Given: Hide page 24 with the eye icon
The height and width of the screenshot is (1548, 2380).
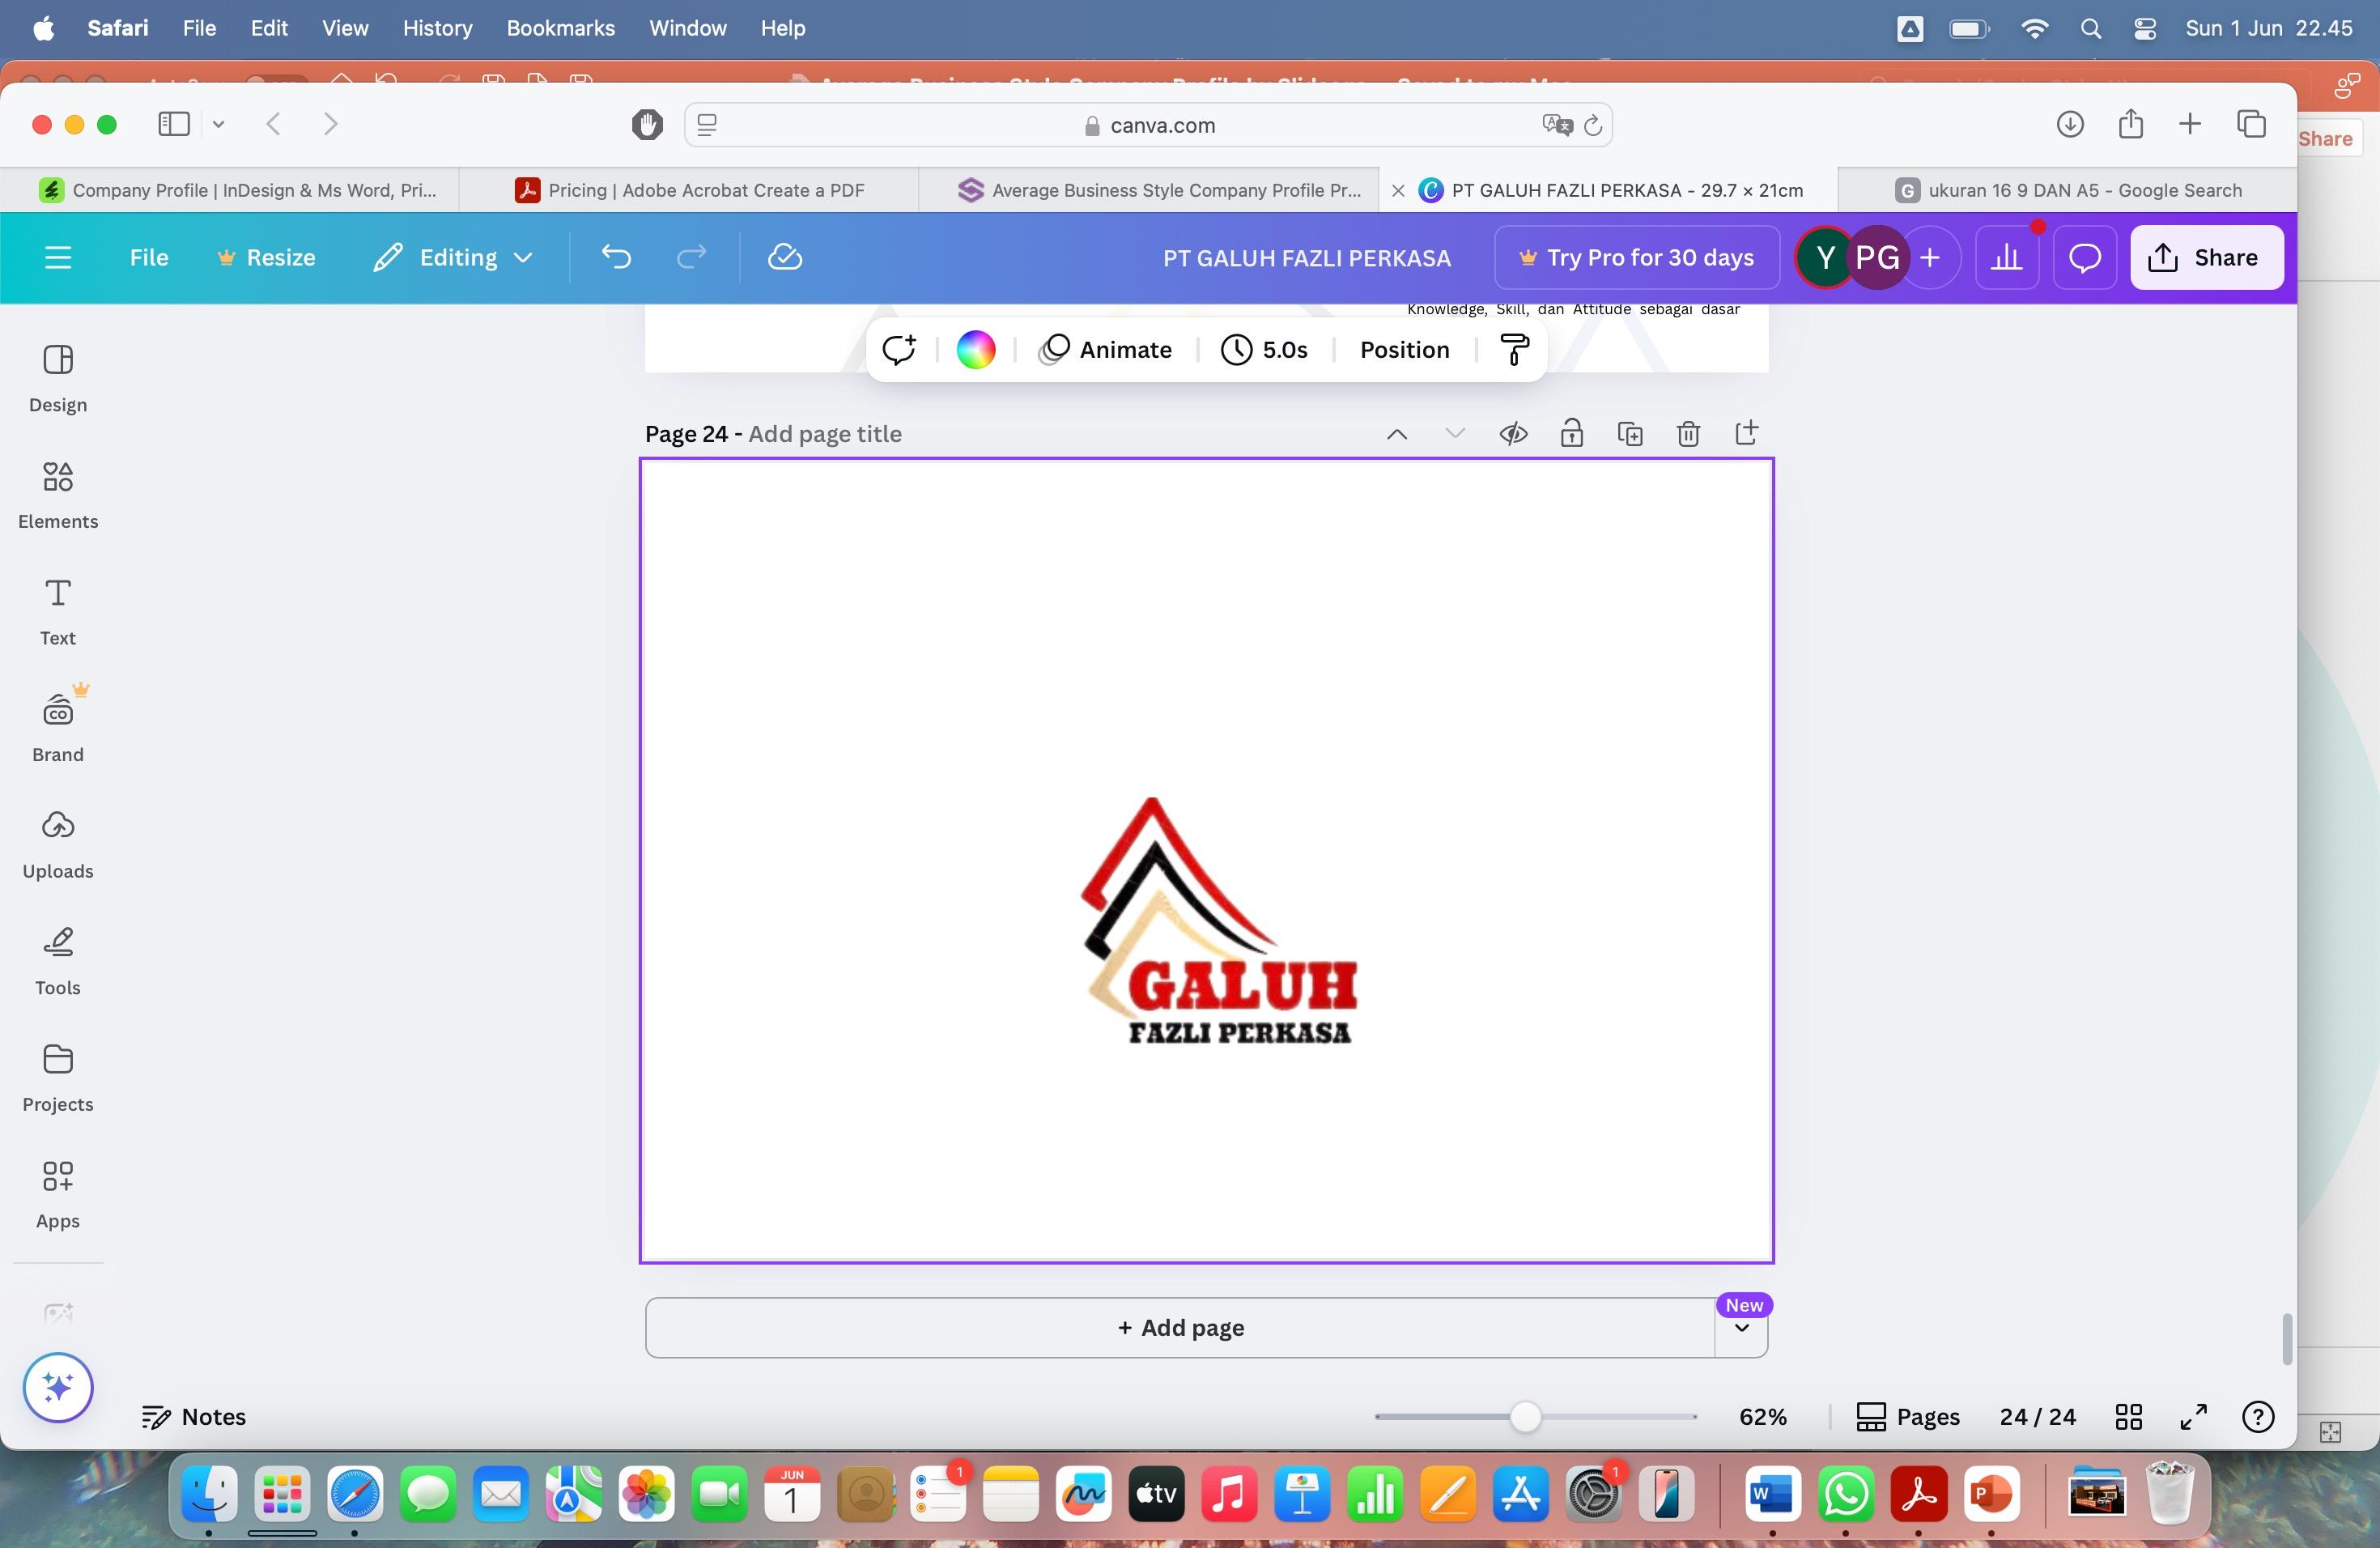Looking at the screenshot, I should click(1513, 434).
